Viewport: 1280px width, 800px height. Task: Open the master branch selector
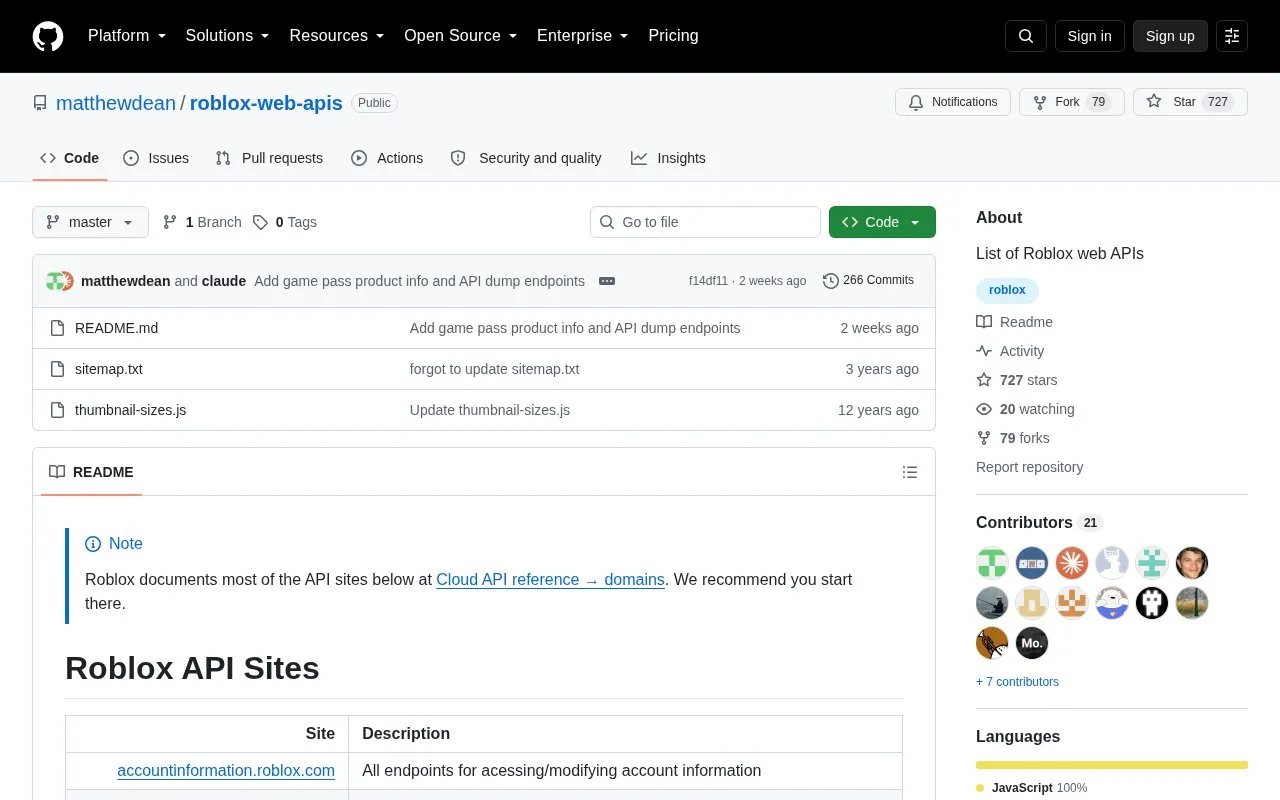pyautogui.click(x=90, y=222)
